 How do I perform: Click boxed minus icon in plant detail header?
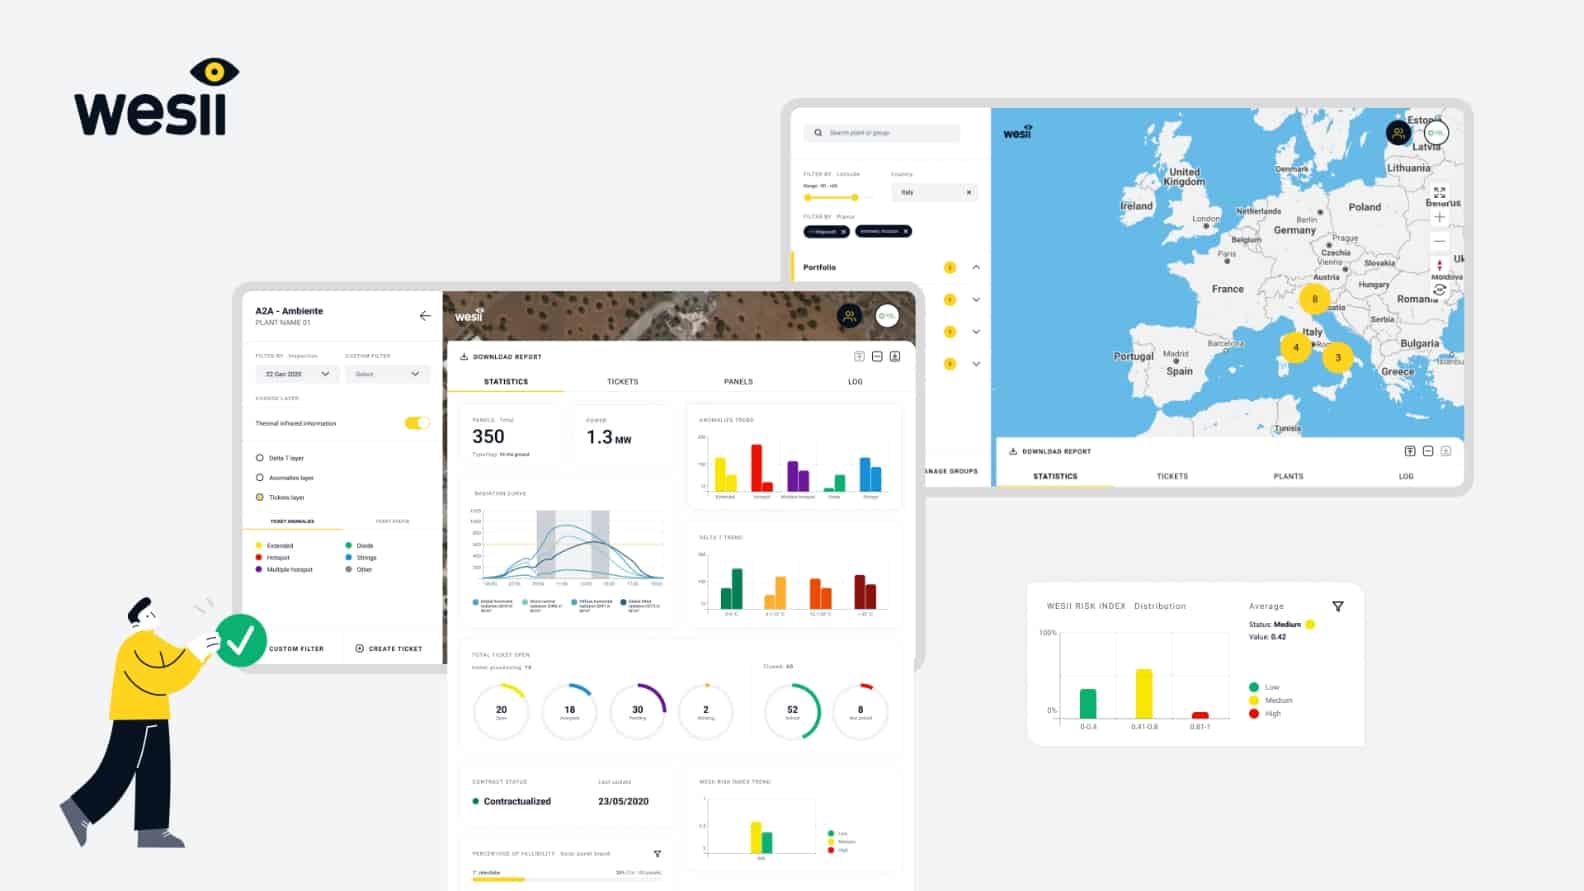[x=877, y=357]
